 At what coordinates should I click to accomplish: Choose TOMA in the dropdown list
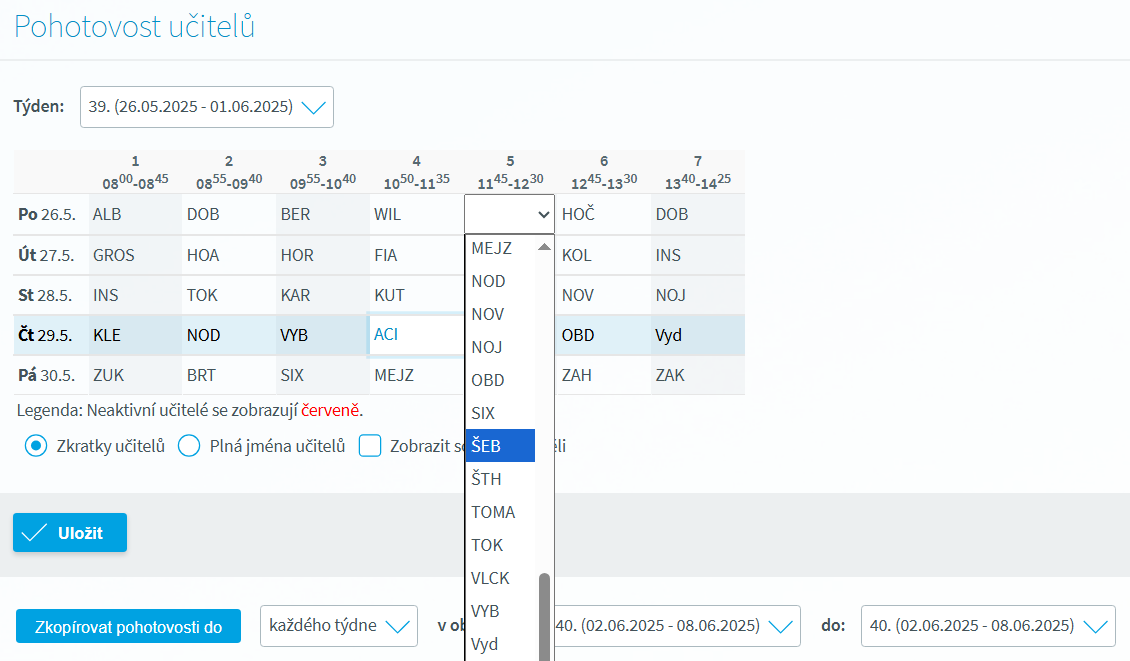tap(500, 512)
